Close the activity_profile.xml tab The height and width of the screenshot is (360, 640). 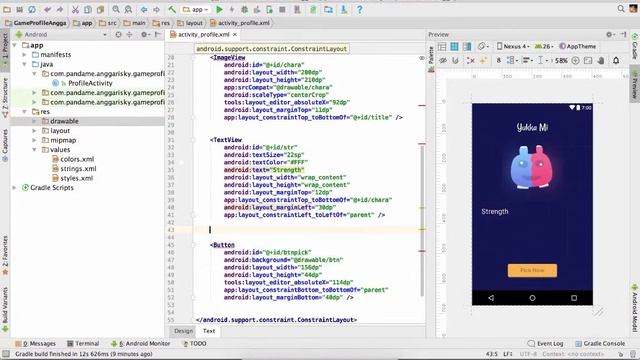point(235,35)
